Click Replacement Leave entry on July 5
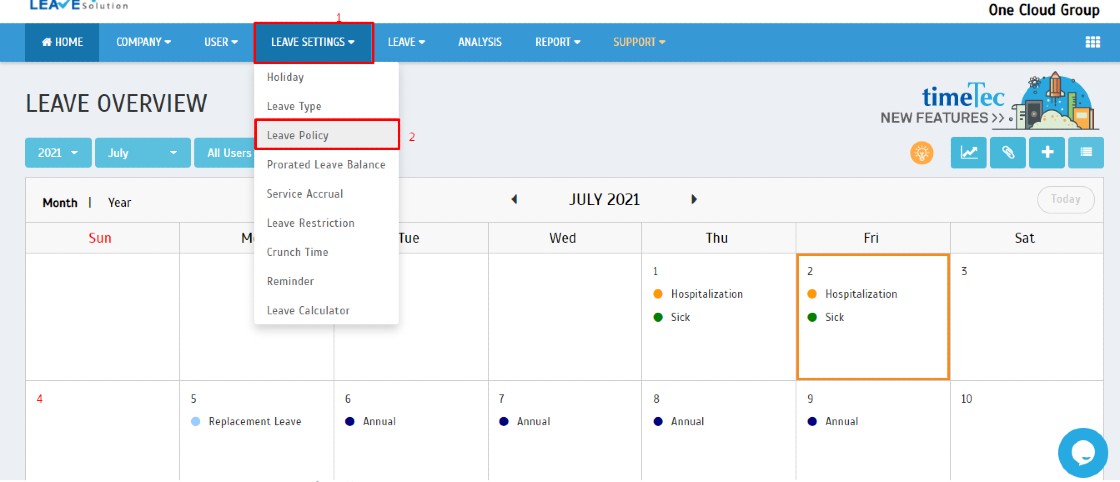Screen dimensions: 1120x482 click(246, 421)
